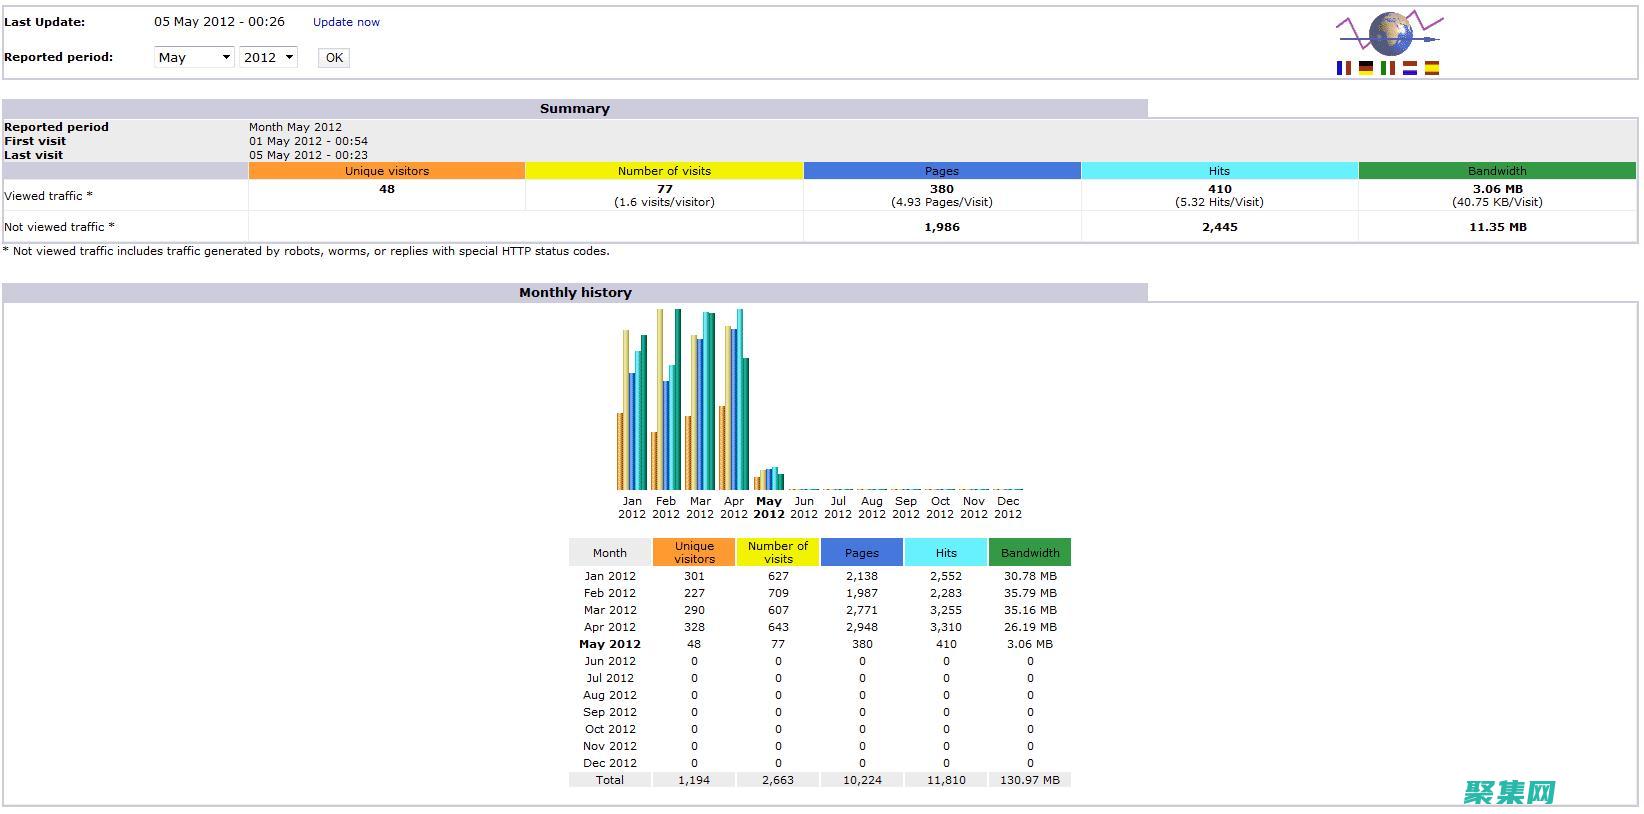Click the orange Unique visitors summary header
The image size is (1644, 814).
(387, 171)
